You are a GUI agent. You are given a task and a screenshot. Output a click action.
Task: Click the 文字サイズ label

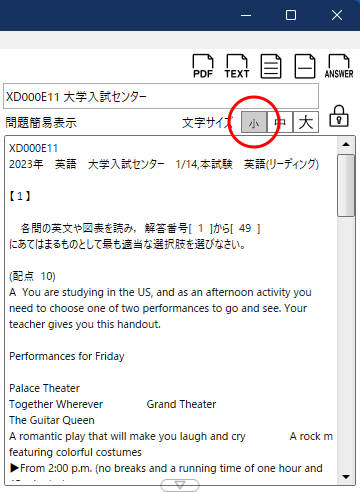207,123
